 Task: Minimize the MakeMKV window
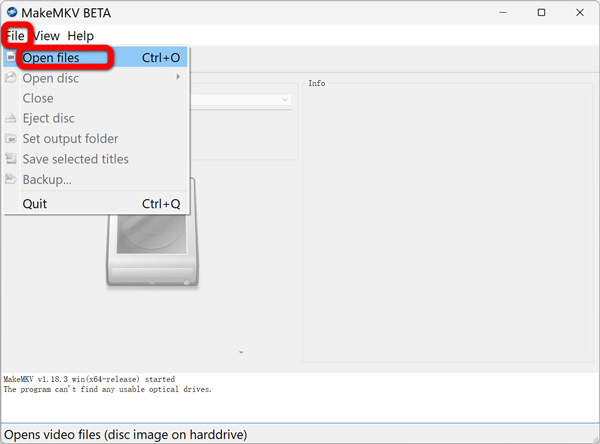click(x=503, y=13)
